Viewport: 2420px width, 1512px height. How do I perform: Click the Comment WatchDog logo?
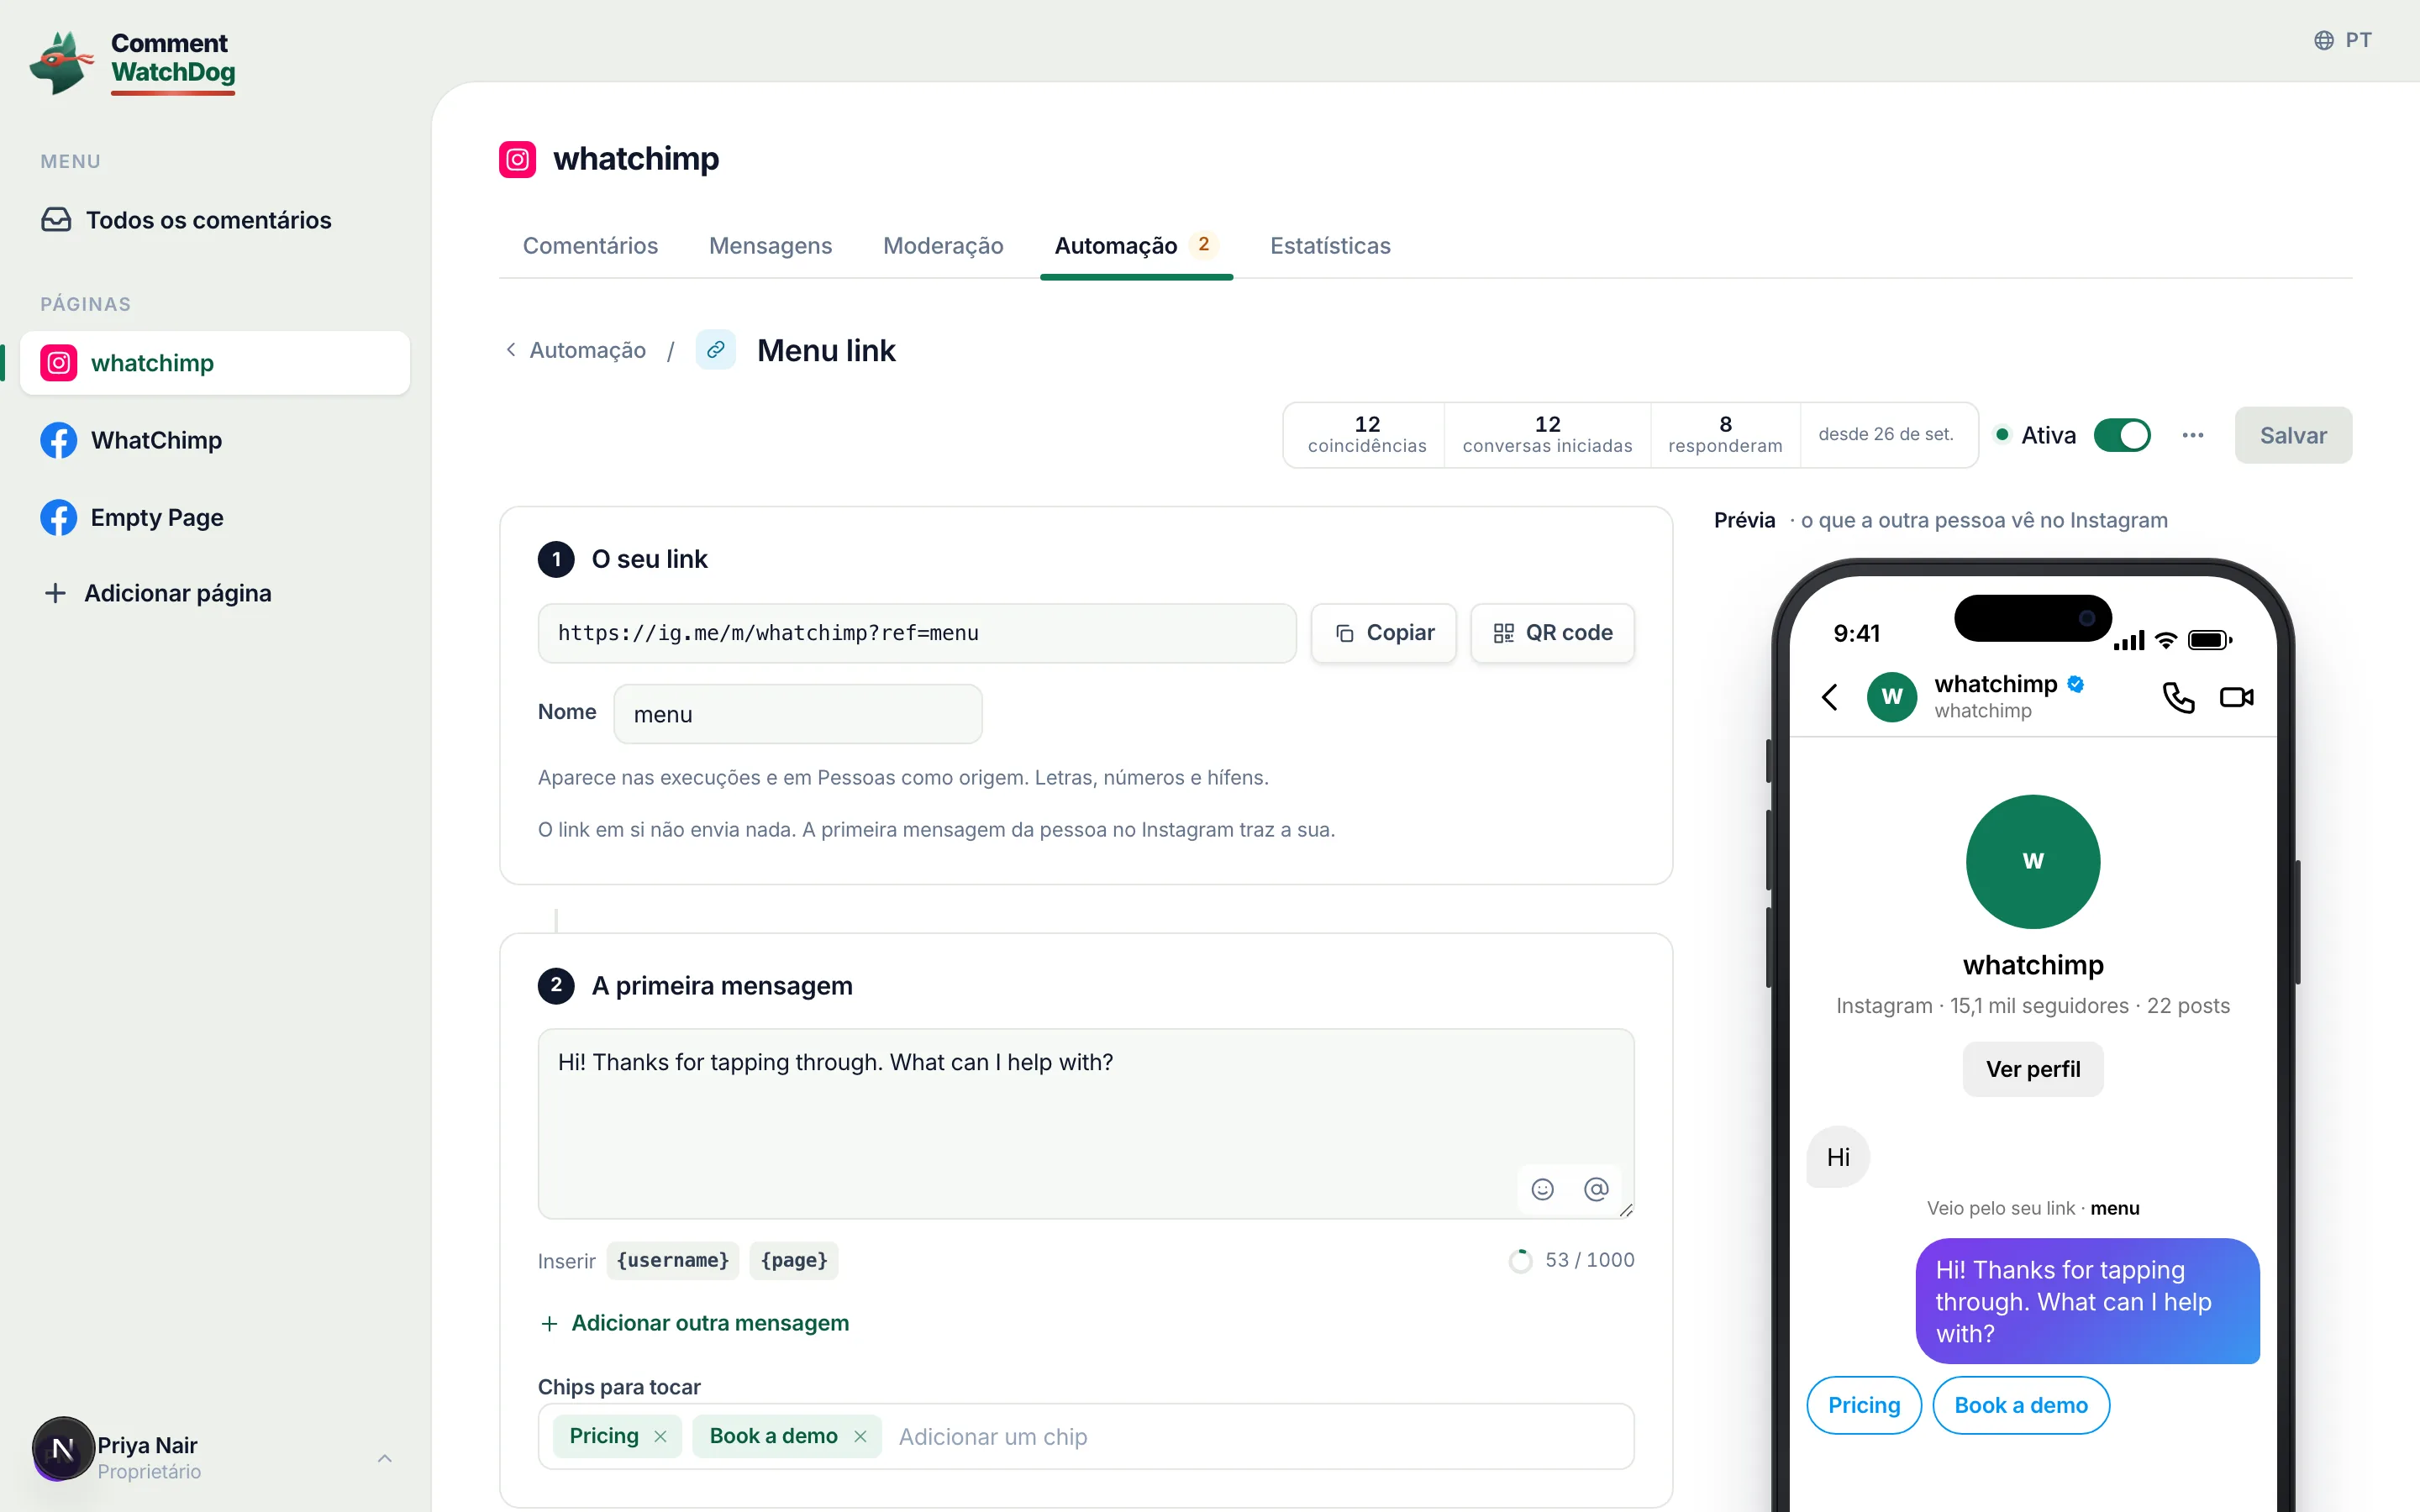[133, 62]
